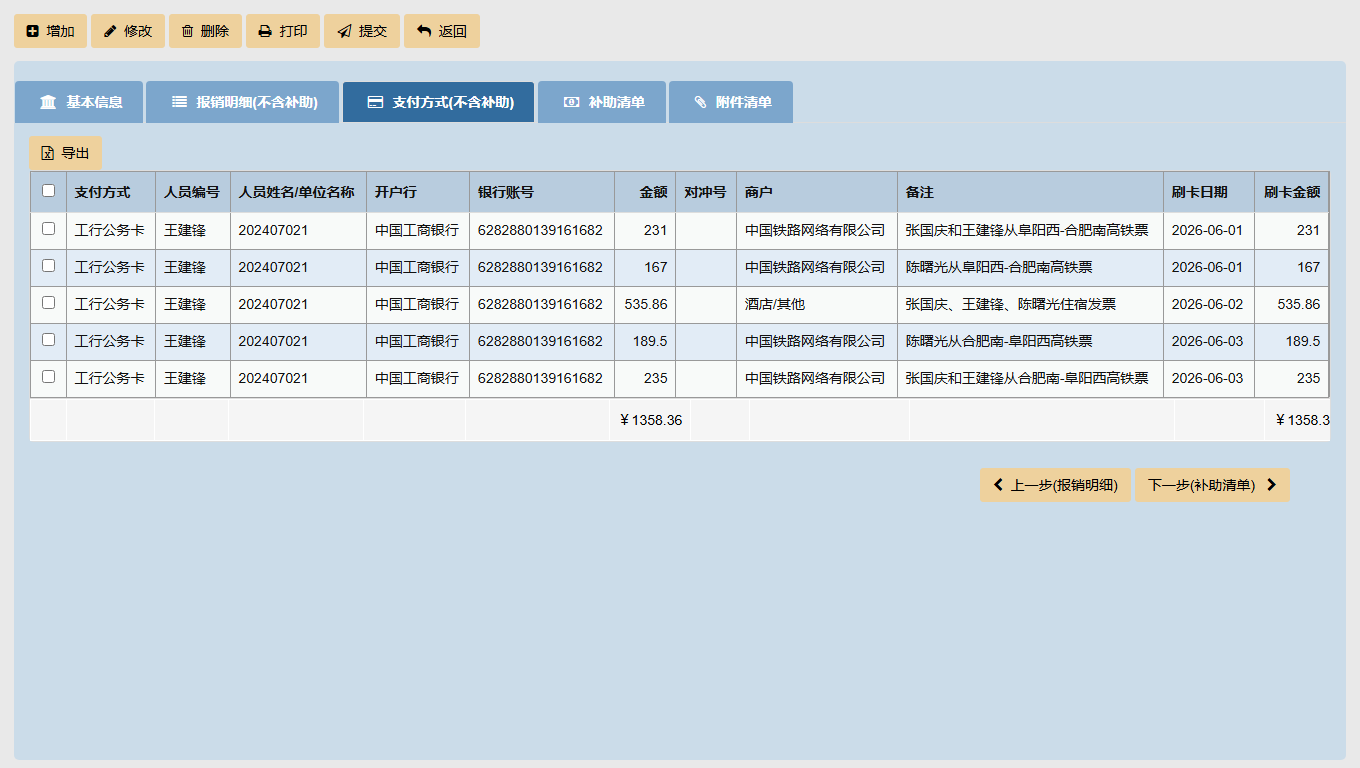Switch to the 基本信息 tab

[79, 102]
